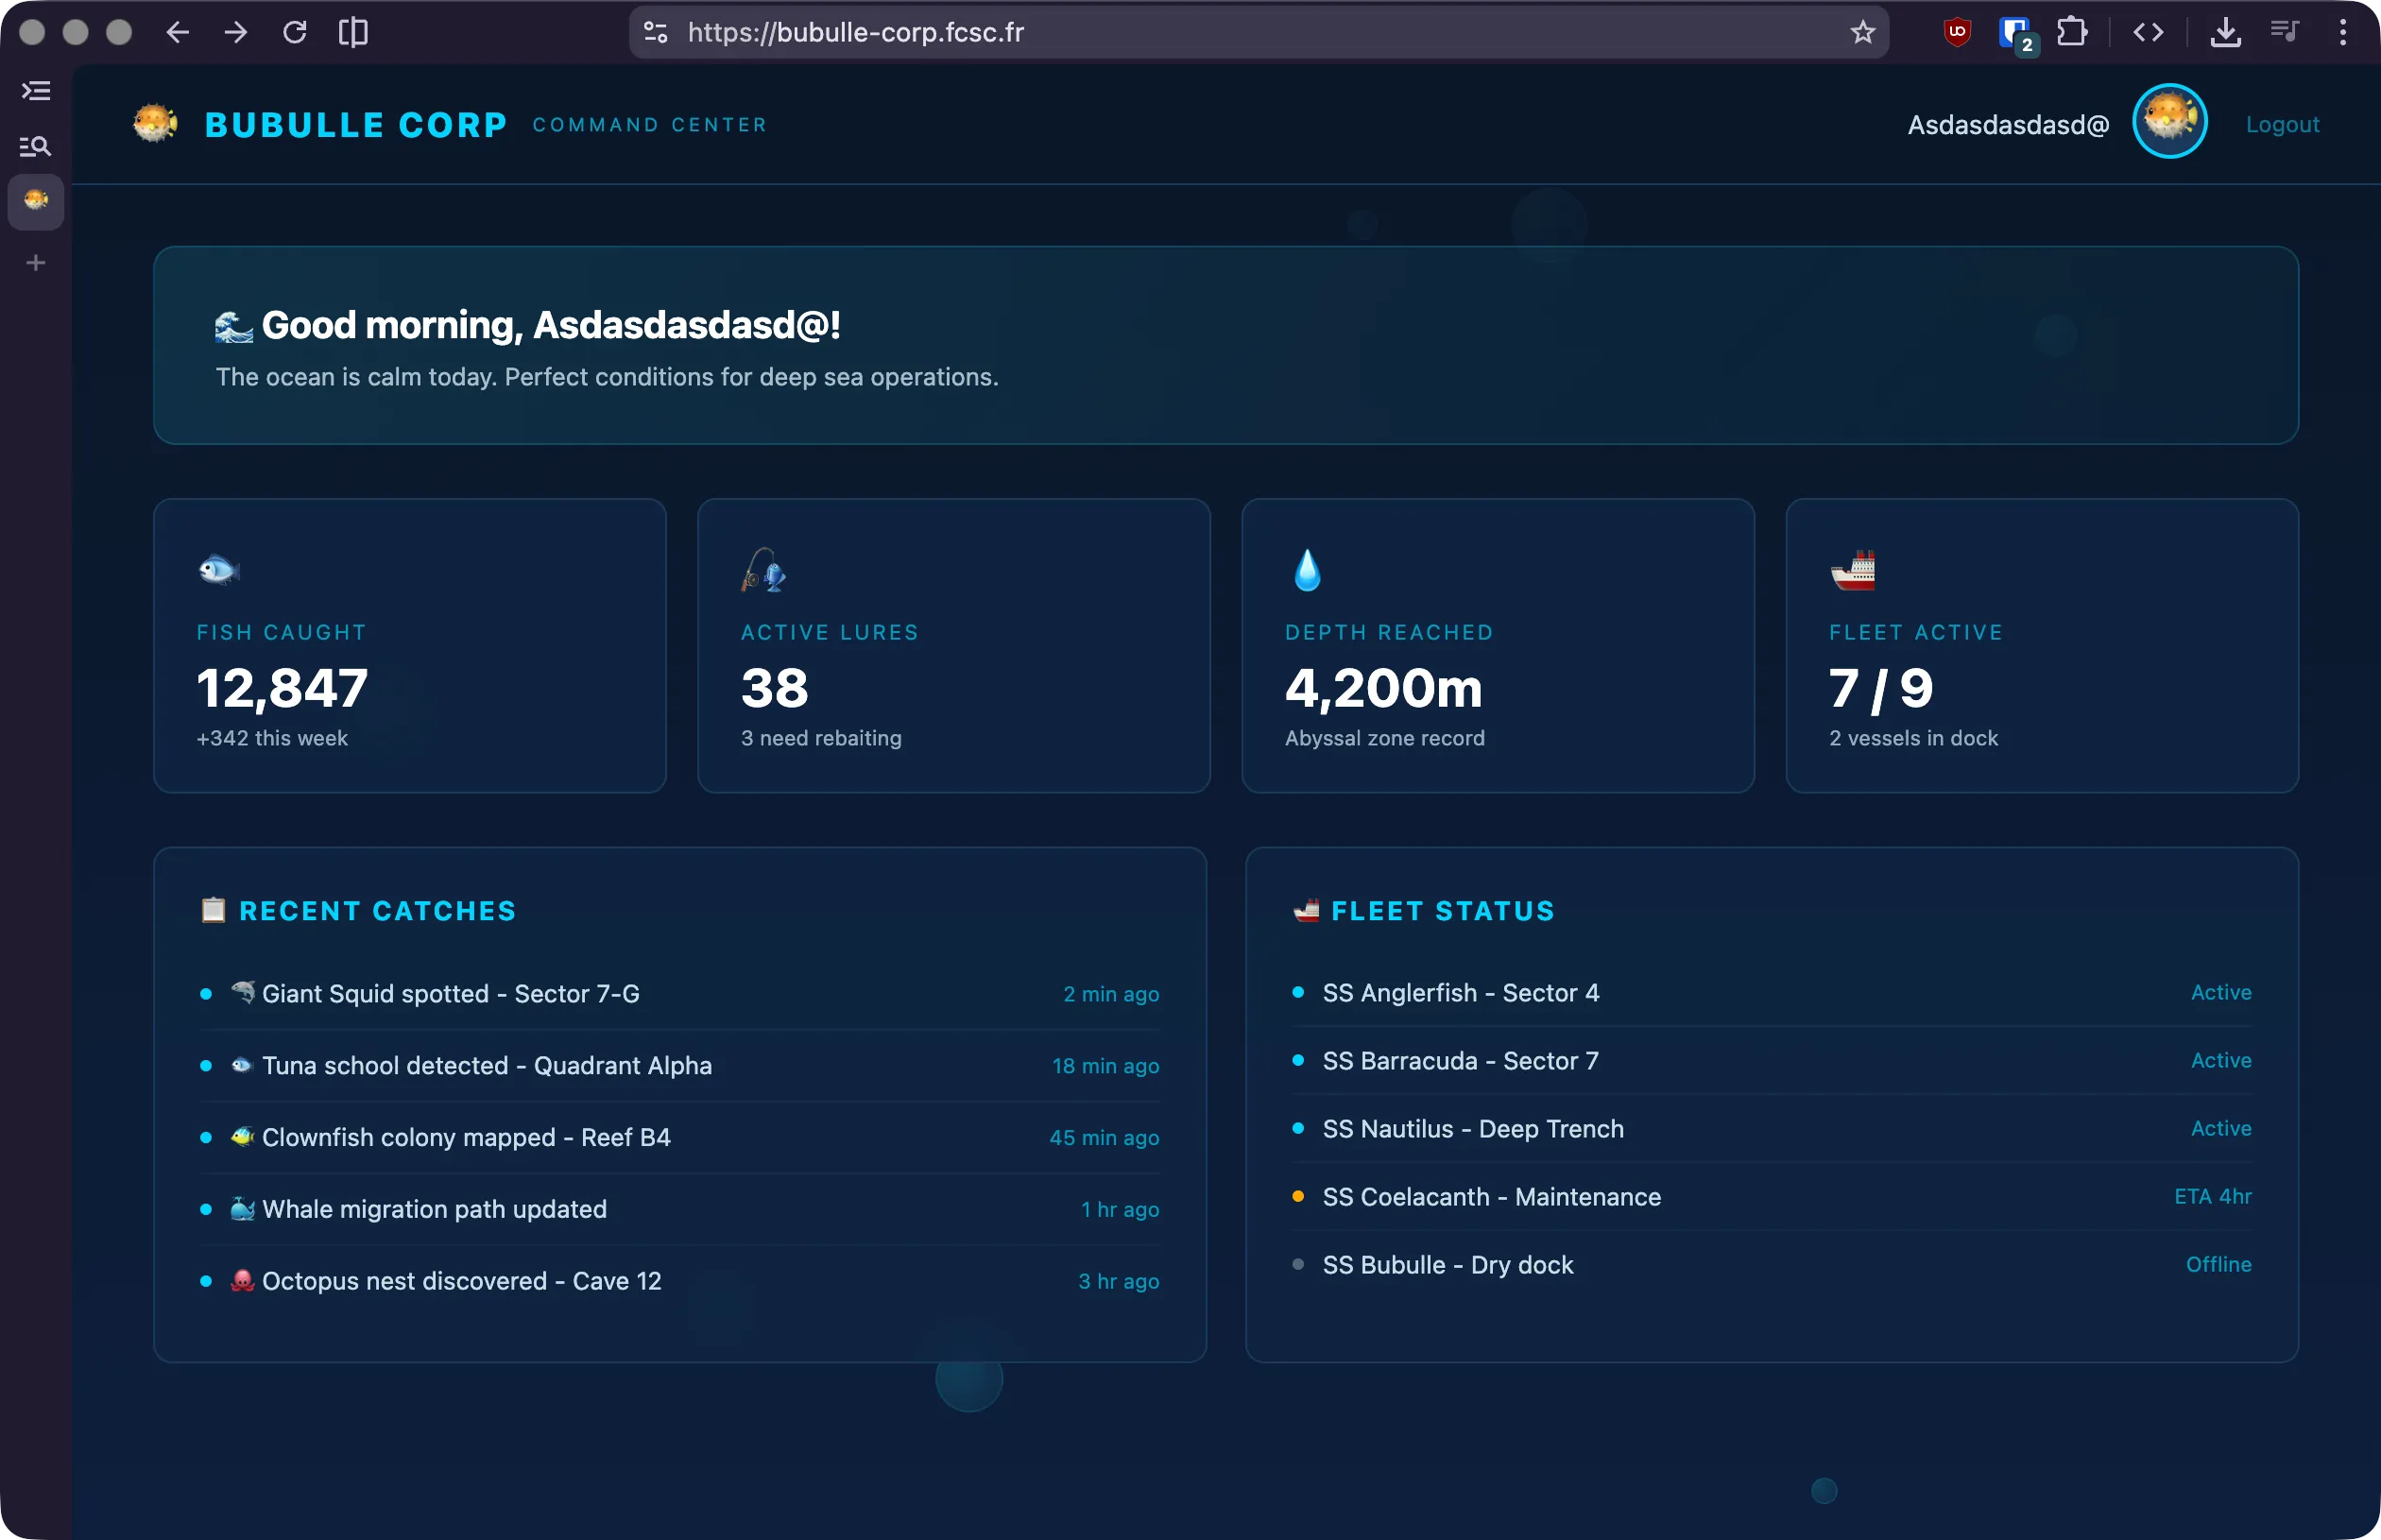
Task: Click the plus button to open a new tab
Action: click(x=35, y=262)
